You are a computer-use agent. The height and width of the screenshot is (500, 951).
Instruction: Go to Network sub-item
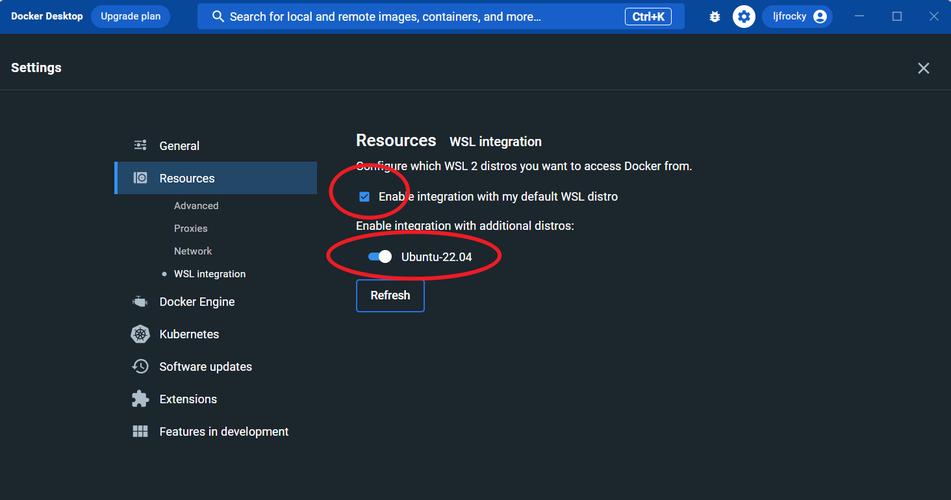coord(193,251)
